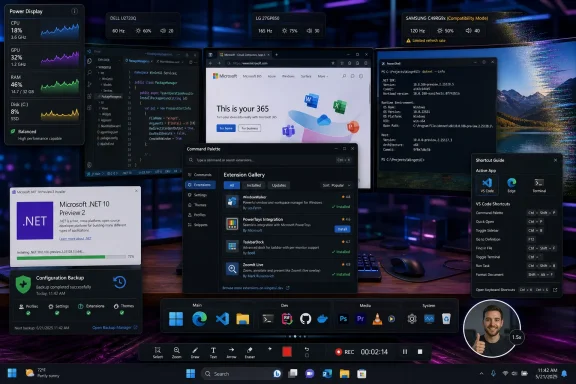Open Commands in the Command Palette sidebar
The image size is (576, 384).
pos(200,175)
